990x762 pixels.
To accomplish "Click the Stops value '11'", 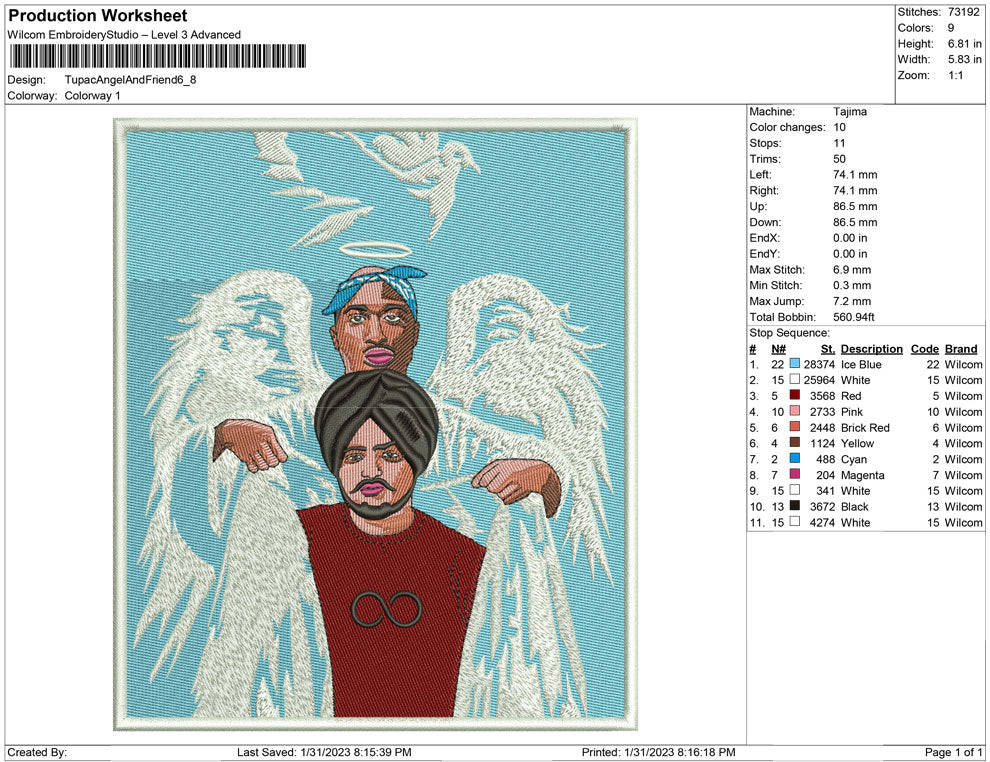I will (x=839, y=143).
